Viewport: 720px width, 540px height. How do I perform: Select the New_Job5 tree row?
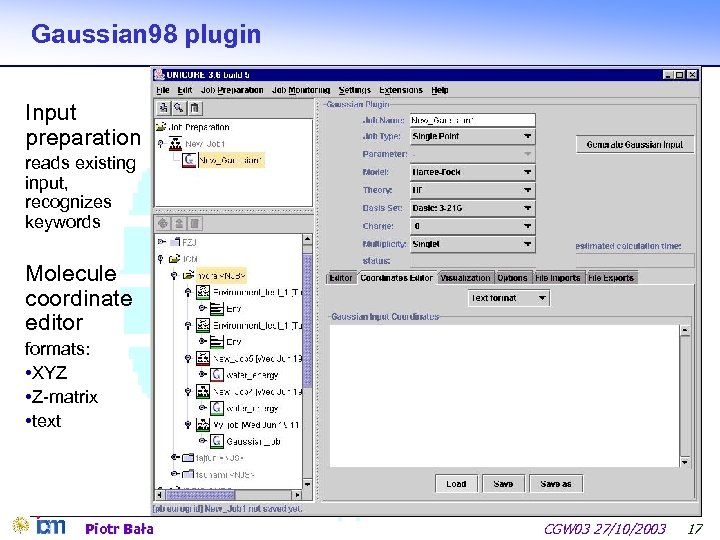[x=257, y=359]
